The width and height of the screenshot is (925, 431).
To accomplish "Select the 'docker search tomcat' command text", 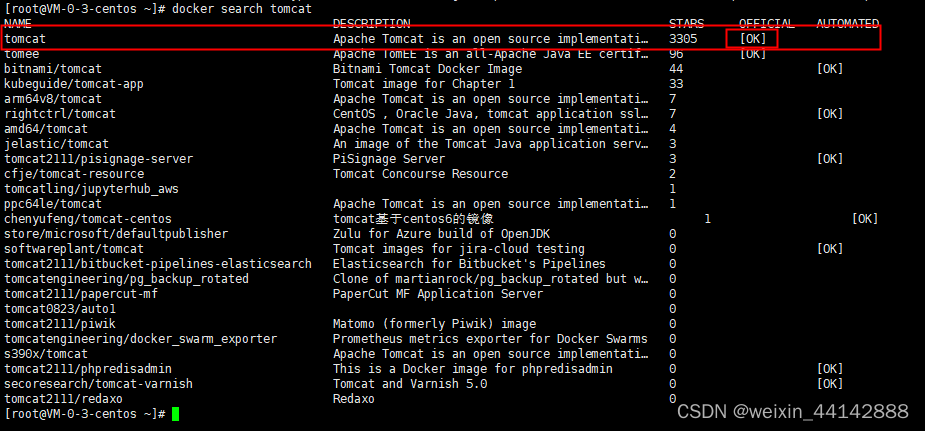I will click(242, 9).
